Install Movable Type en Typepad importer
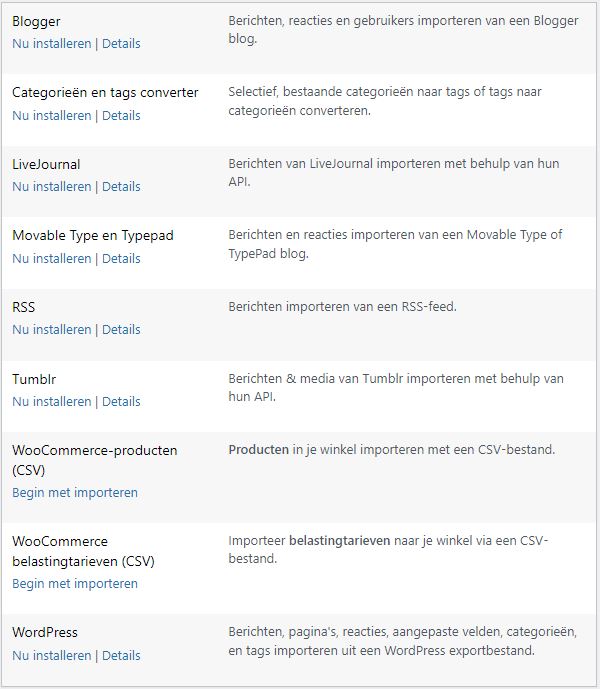This screenshot has width=600, height=689. click(51, 258)
